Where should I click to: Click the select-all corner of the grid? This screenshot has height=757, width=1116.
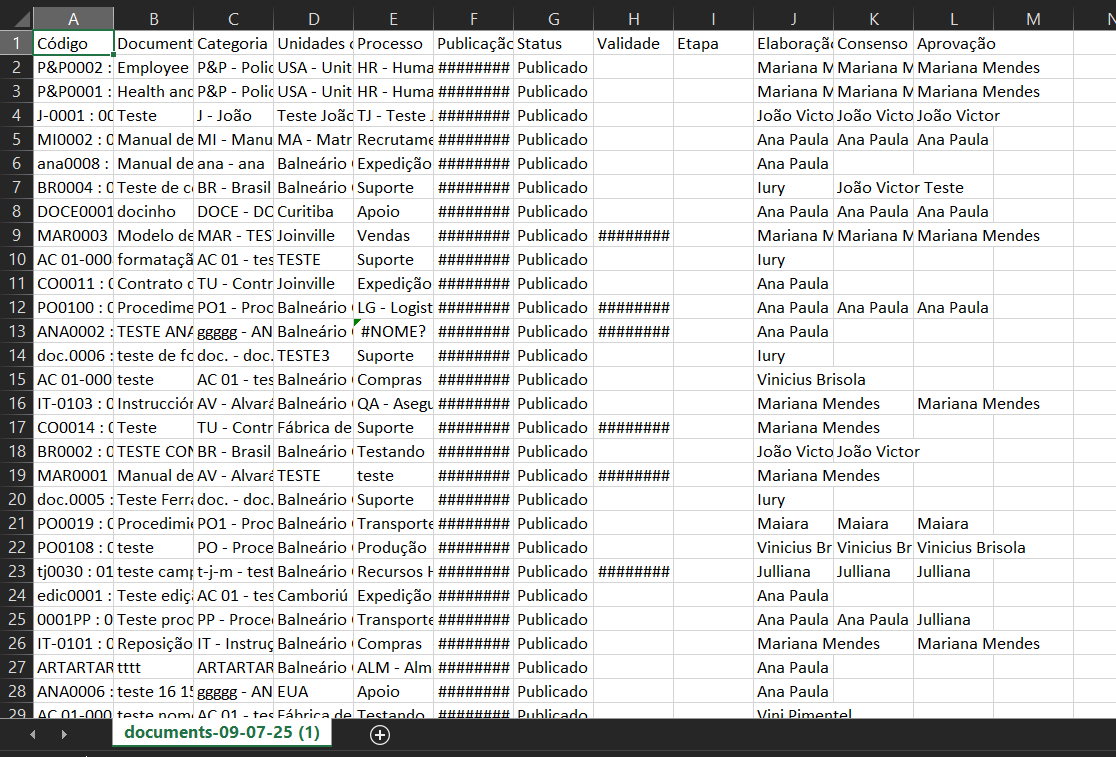[16, 18]
